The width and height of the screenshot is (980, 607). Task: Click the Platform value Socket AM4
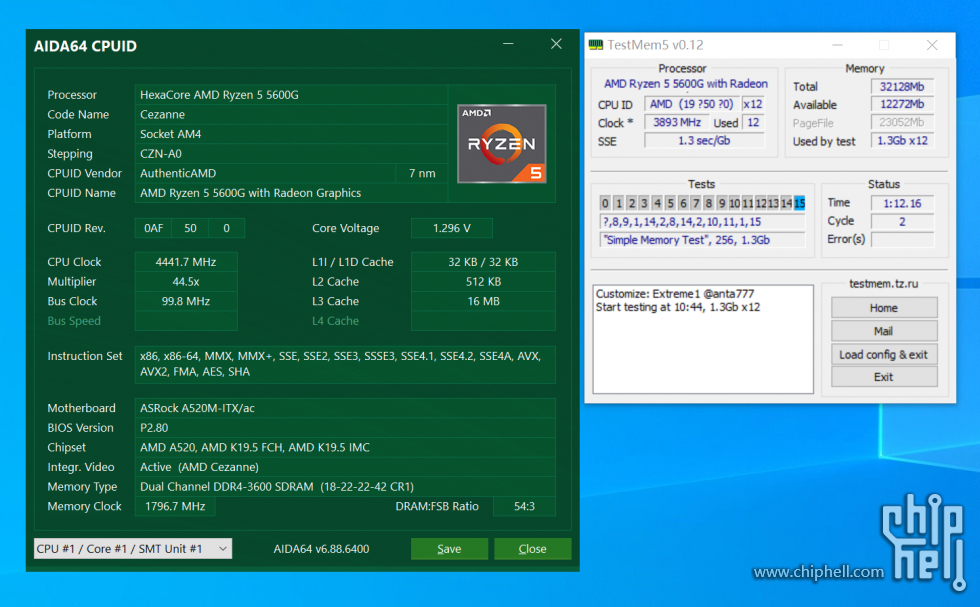[x=291, y=134]
